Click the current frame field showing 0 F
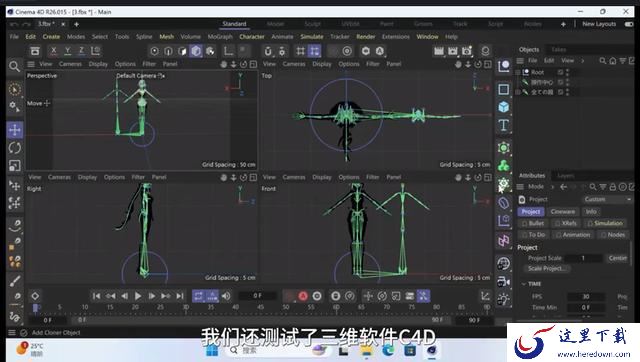Image resolution: width=640 pixels, height=362 pixels. (x=258, y=295)
